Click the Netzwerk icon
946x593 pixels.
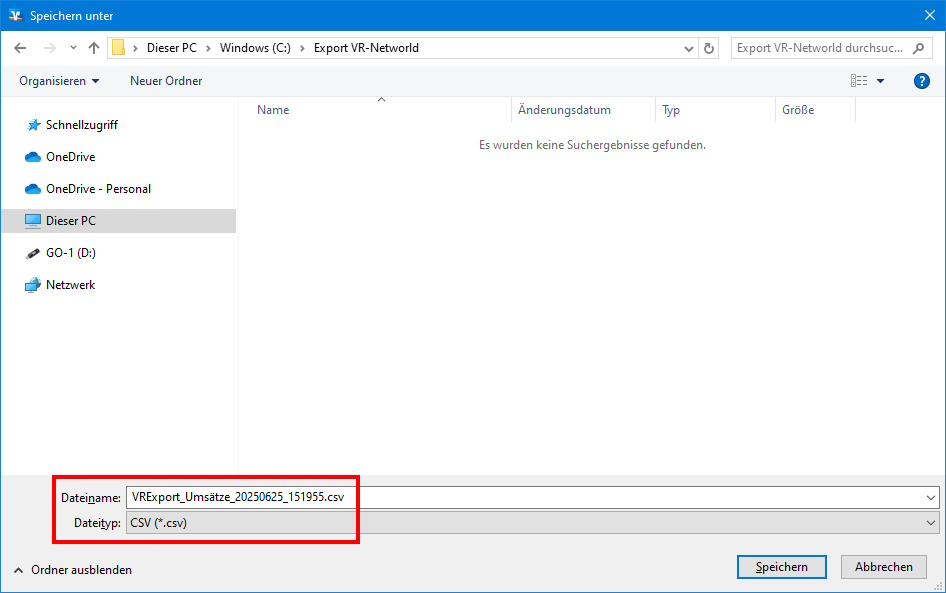pos(33,285)
